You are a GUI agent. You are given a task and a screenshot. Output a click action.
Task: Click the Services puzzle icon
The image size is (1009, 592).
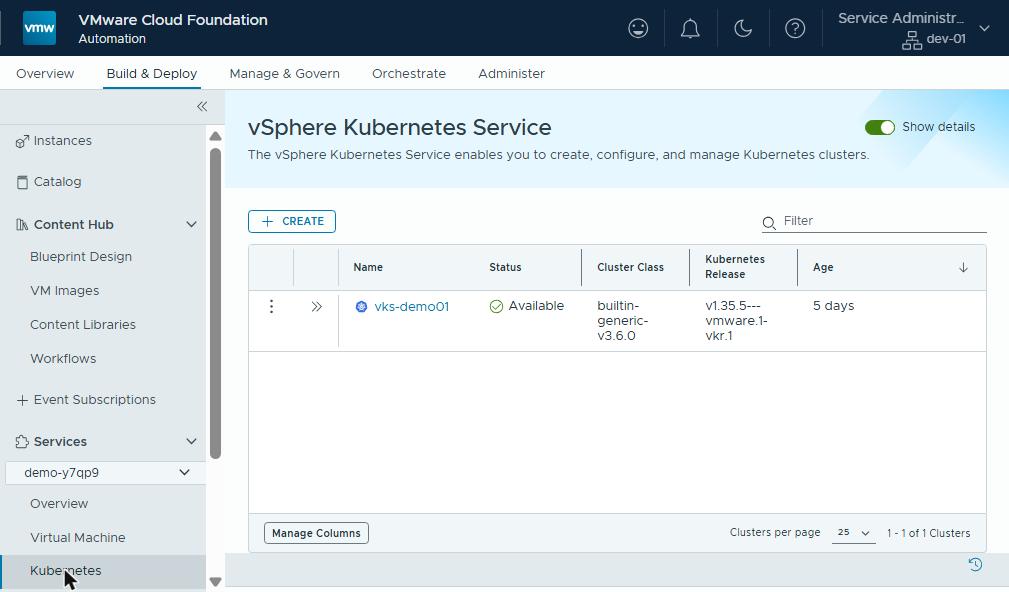click(22, 441)
